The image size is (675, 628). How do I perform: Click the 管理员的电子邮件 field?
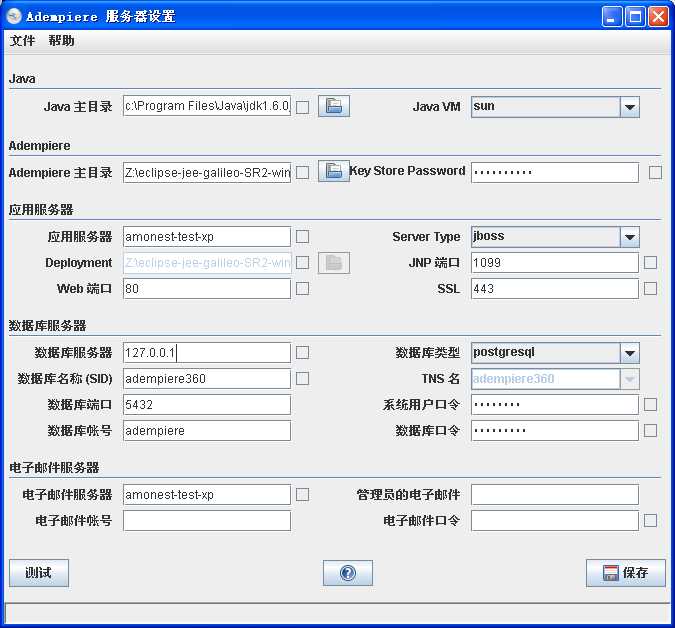(x=555, y=495)
